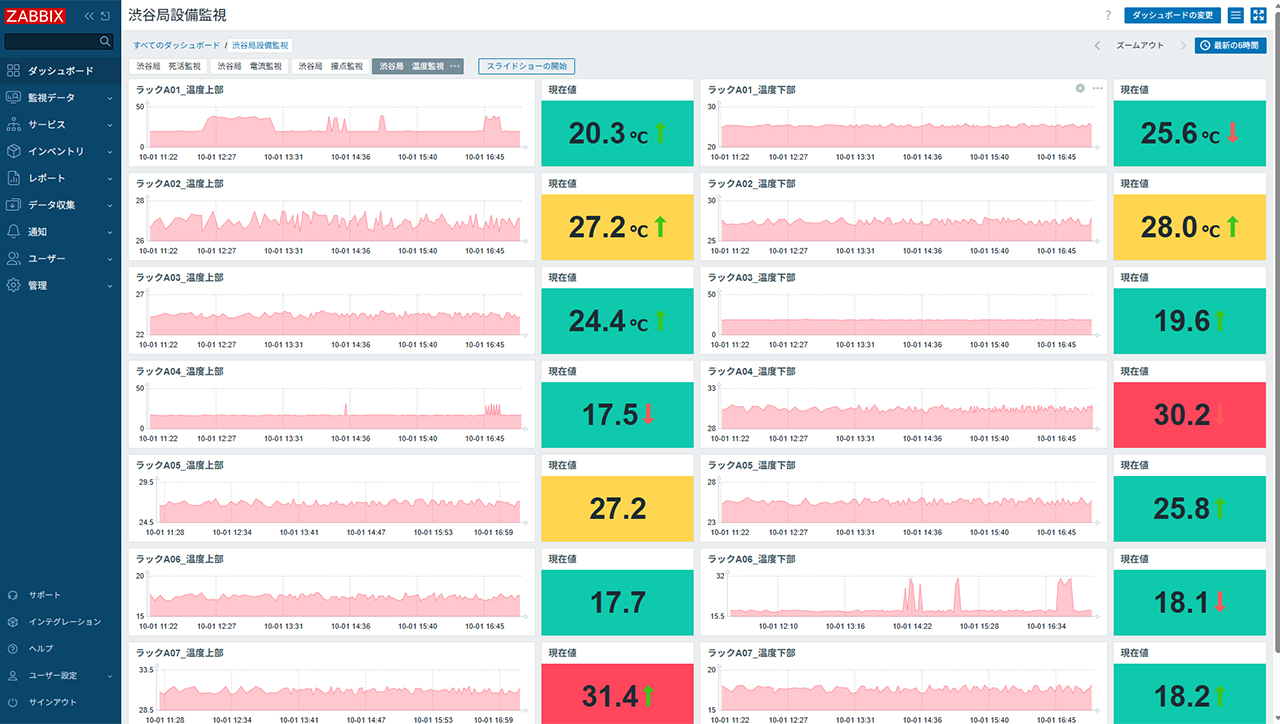The image size is (1280, 724).
Task: Toggle kiosk fullscreen mode icon
Action: [1259, 16]
